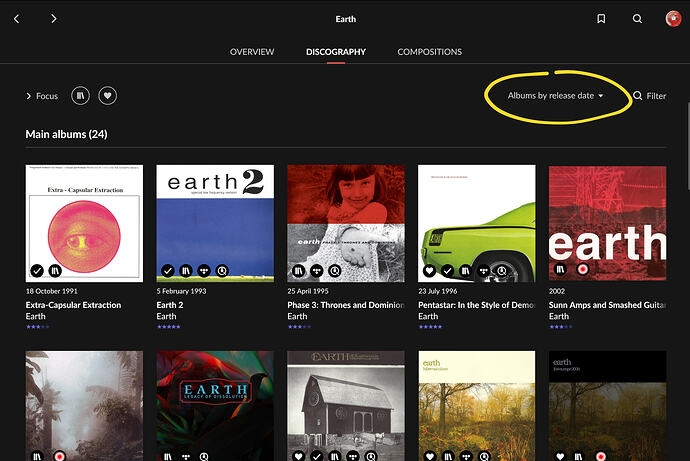Open the Extra-Capsular Extraction album cover
Viewport: 690px width, 461px height.
coord(84,223)
